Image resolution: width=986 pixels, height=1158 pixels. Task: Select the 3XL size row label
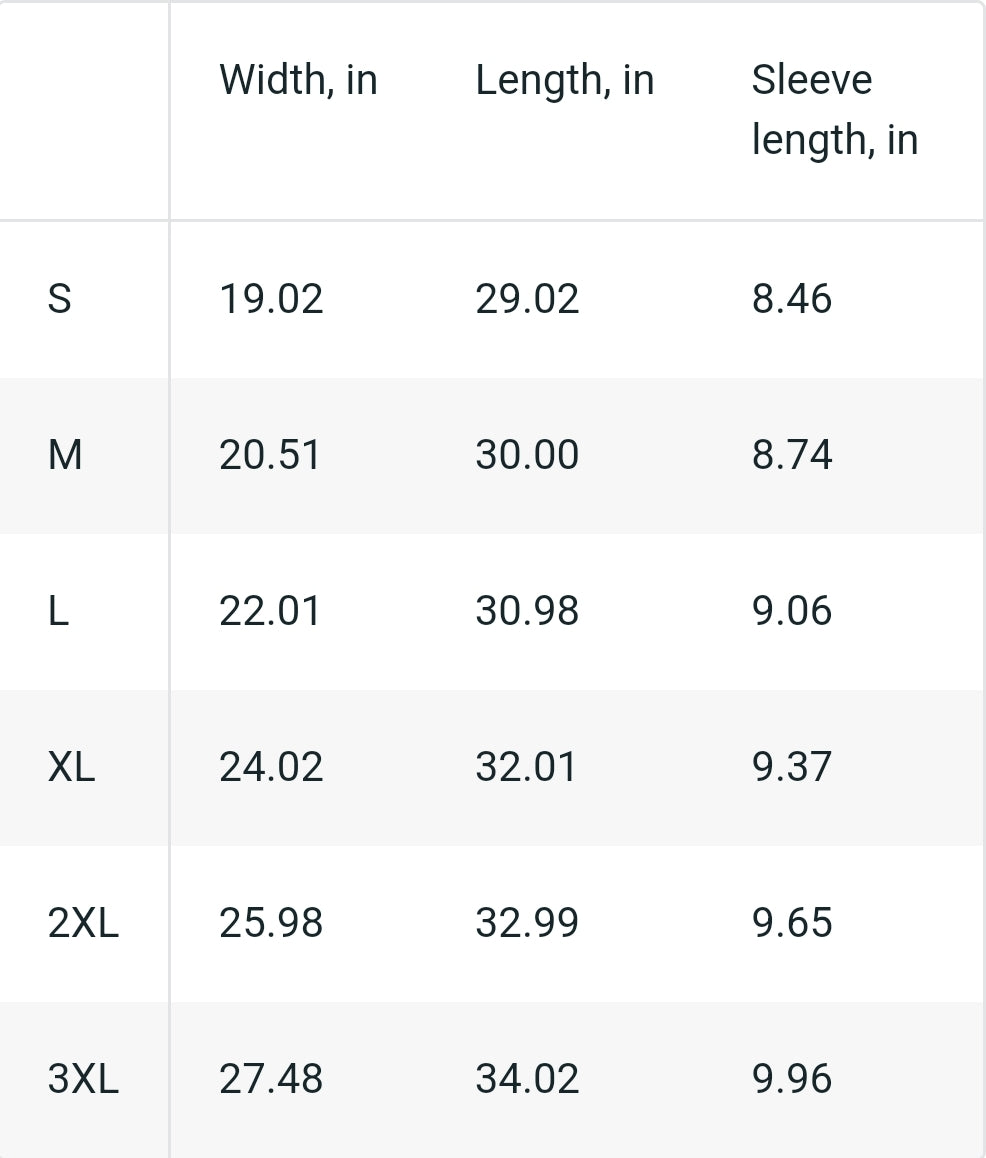[x=83, y=1079]
